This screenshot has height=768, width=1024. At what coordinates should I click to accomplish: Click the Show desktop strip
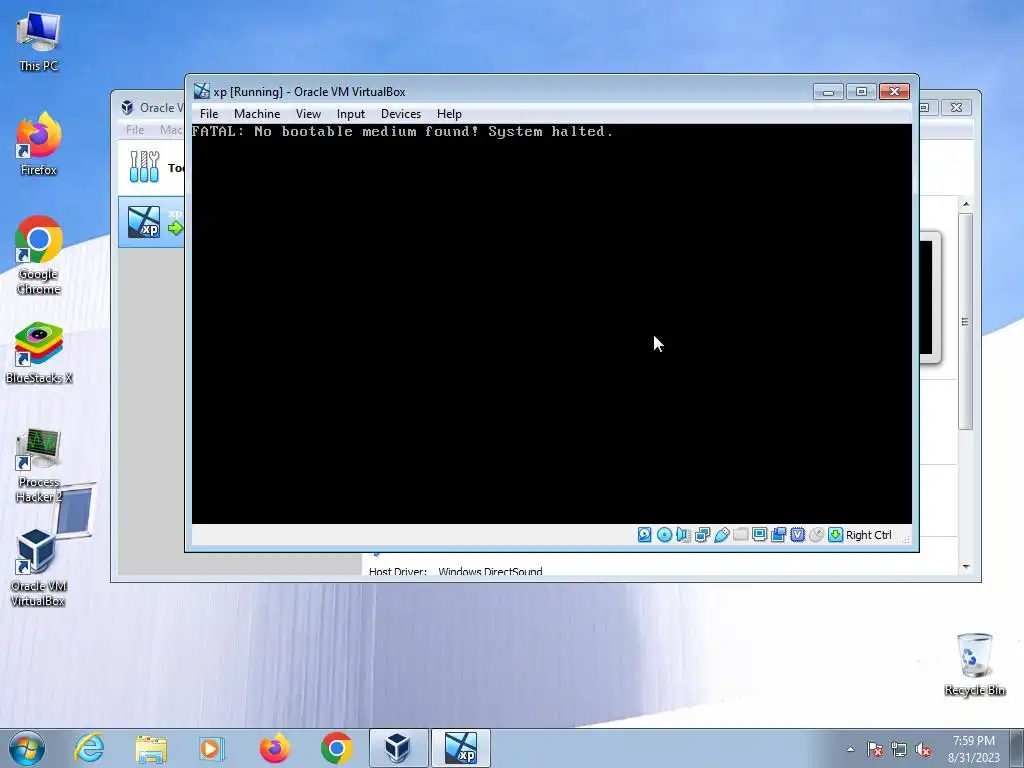pyautogui.click(x=1017, y=748)
